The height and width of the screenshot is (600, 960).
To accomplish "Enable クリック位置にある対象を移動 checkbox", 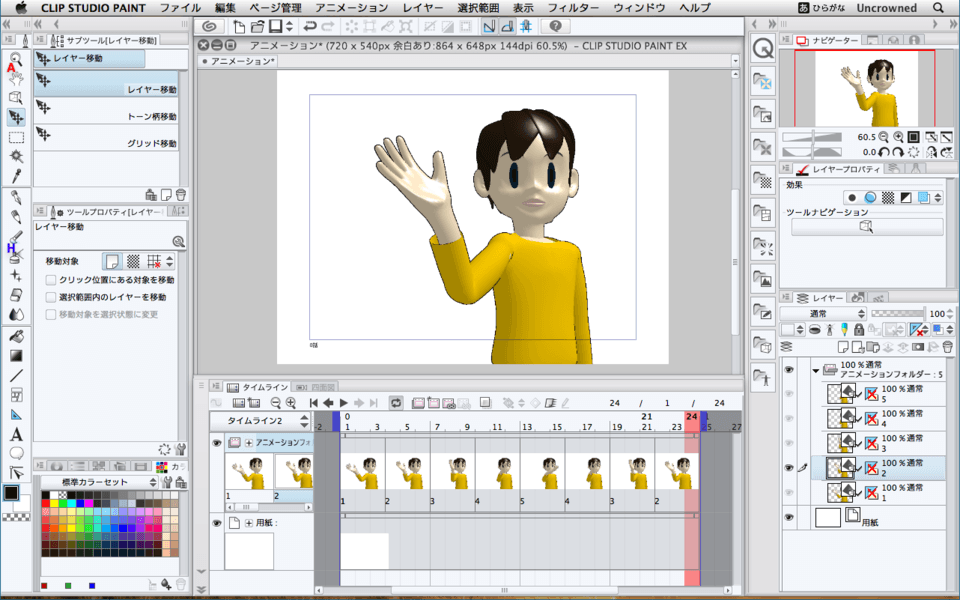I will click(51, 281).
